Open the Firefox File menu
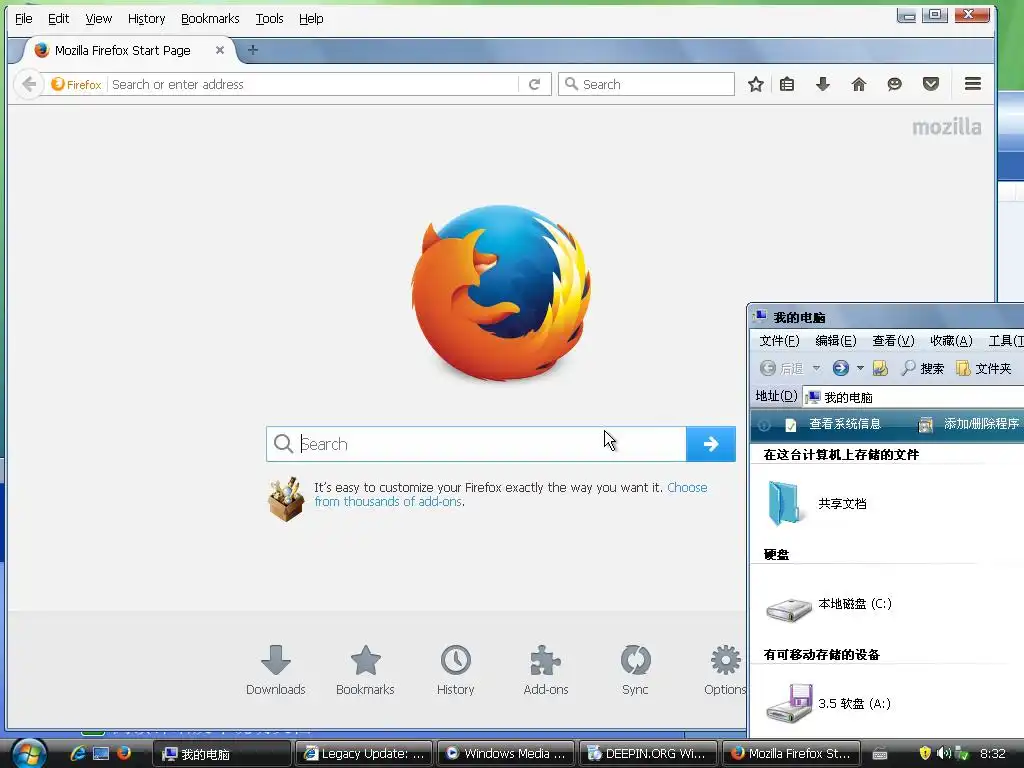 (24, 19)
